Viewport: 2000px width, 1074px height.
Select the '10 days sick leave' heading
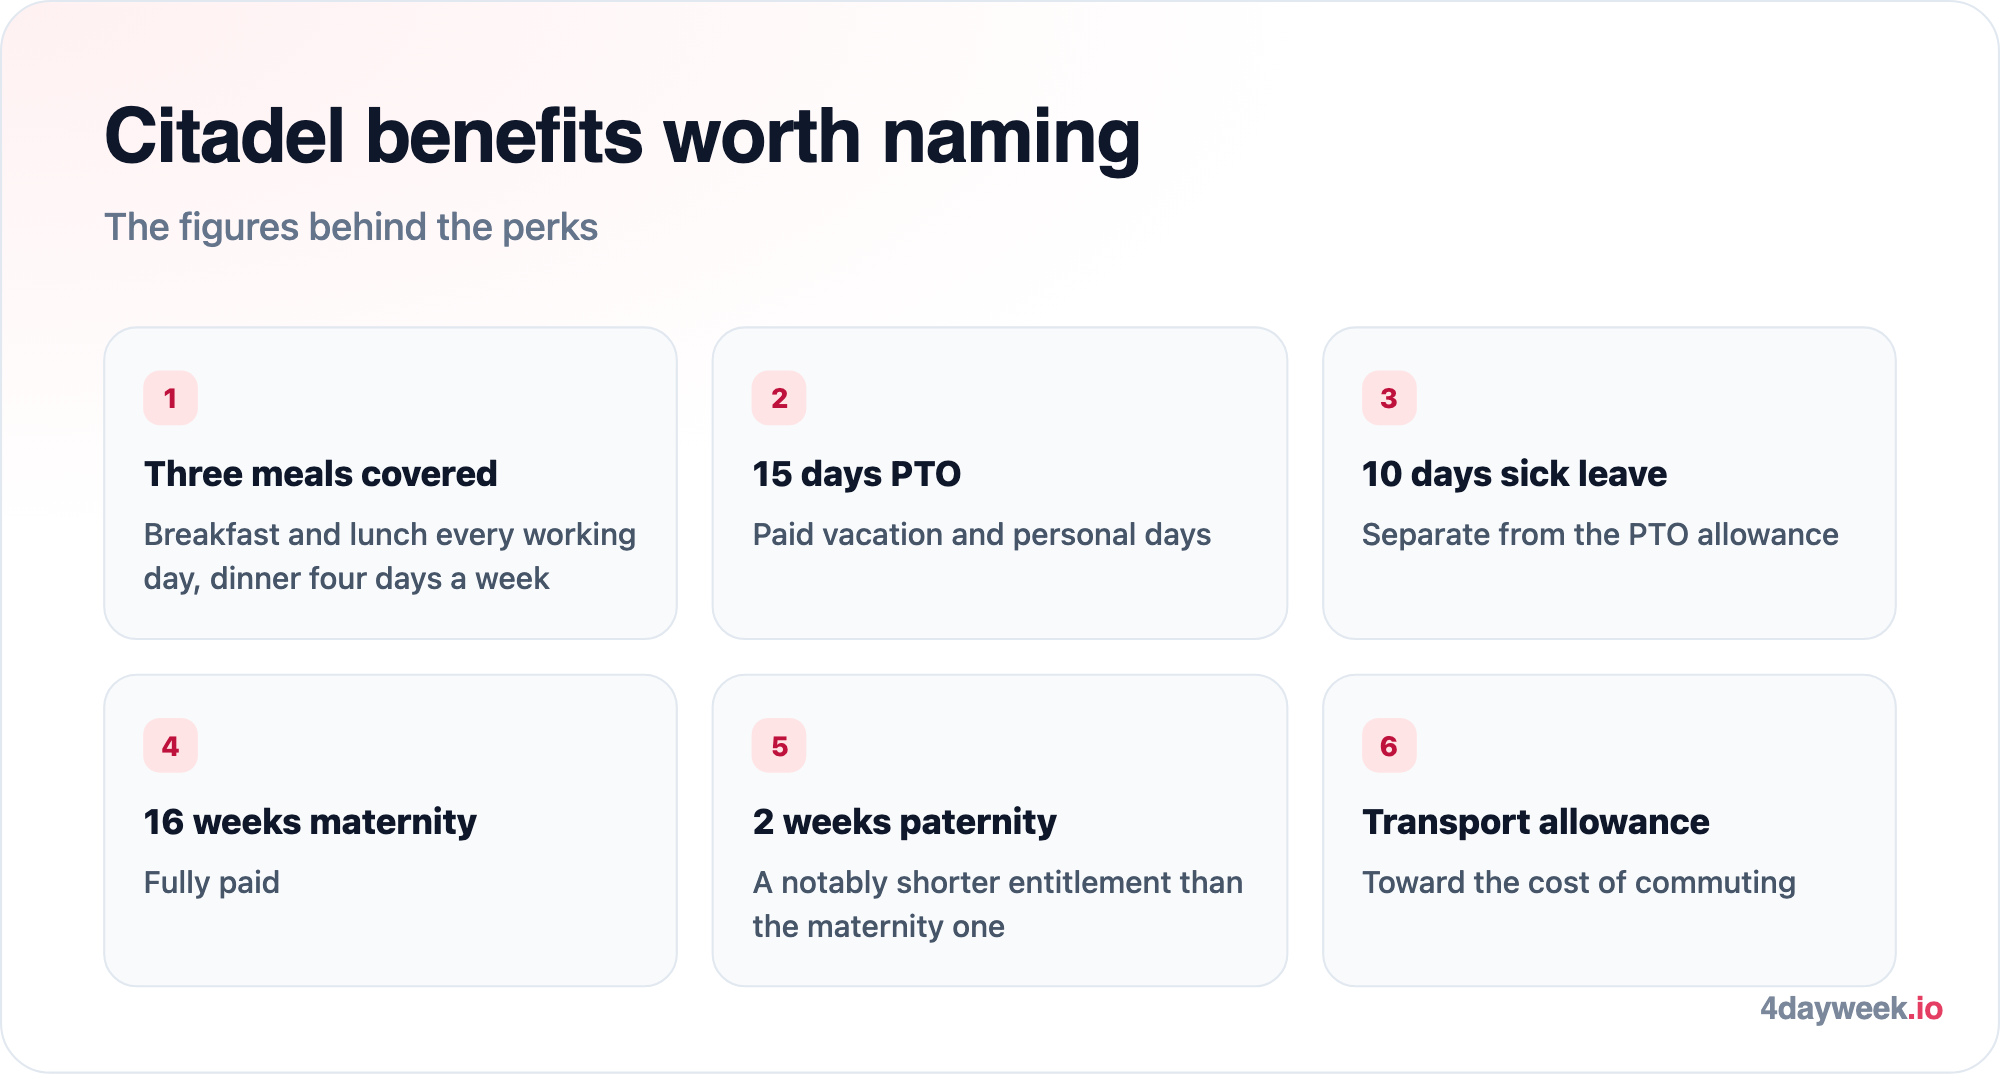coord(1514,474)
